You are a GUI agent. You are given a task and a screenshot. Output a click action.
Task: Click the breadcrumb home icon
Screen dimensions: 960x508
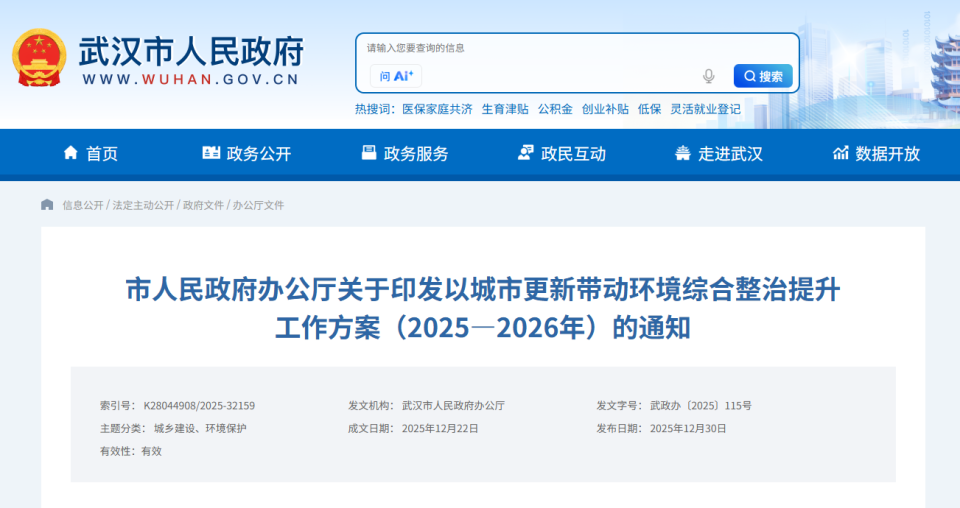(47, 204)
